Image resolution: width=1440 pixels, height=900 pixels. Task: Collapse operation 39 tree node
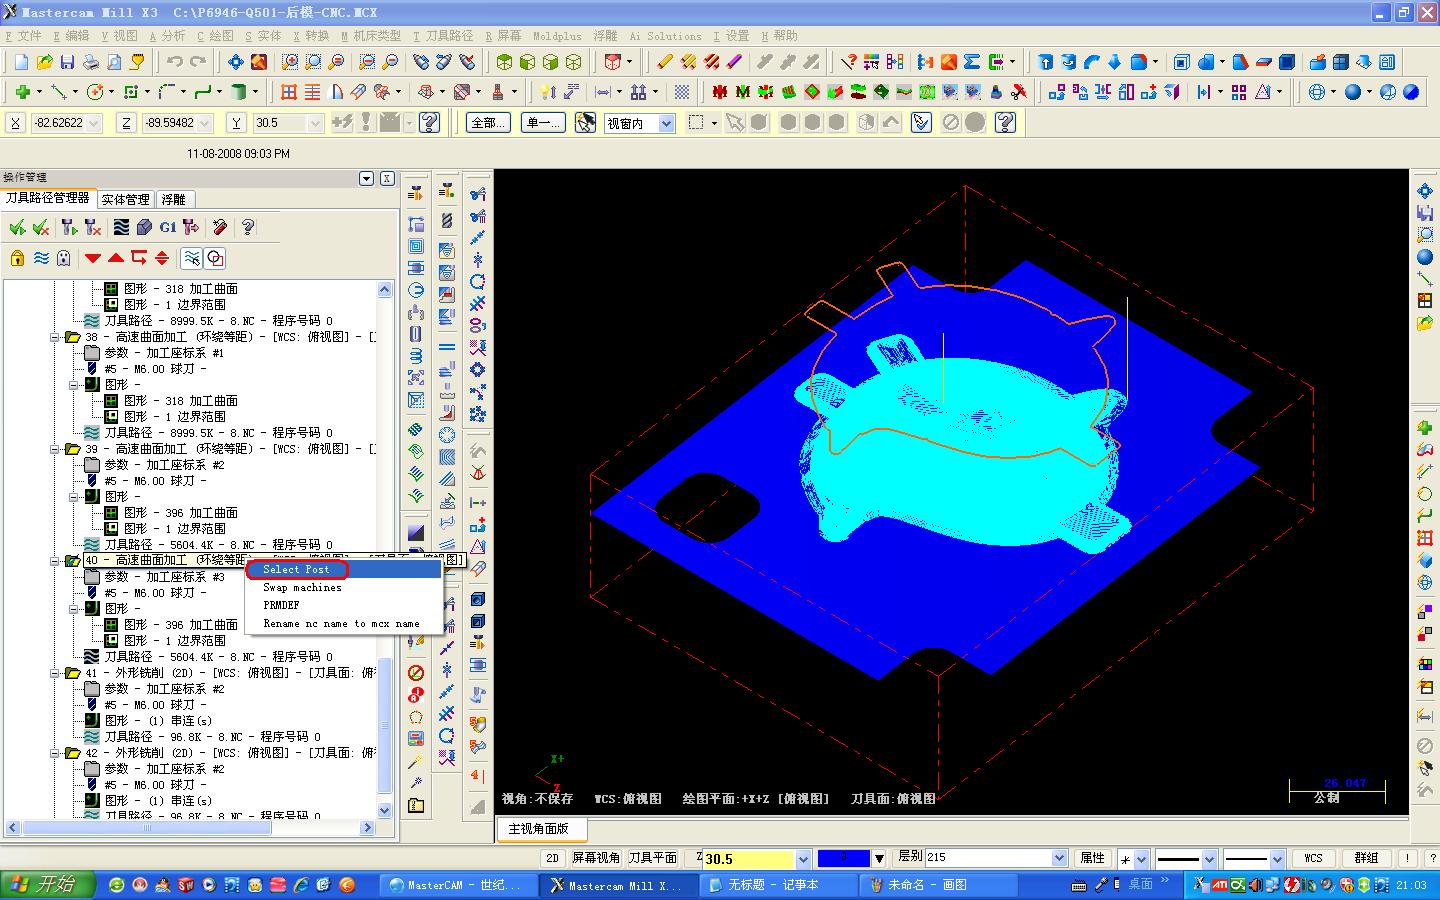coord(56,449)
